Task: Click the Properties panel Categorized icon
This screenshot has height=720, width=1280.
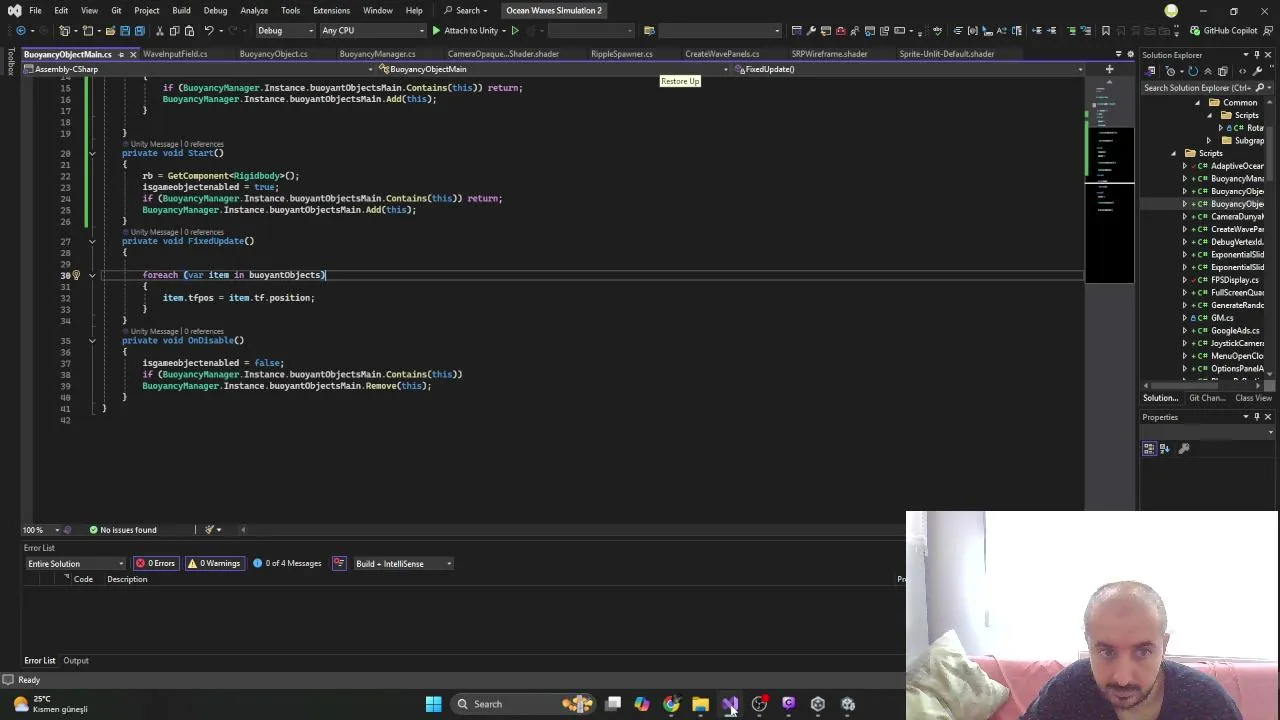Action: tap(1149, 448)
